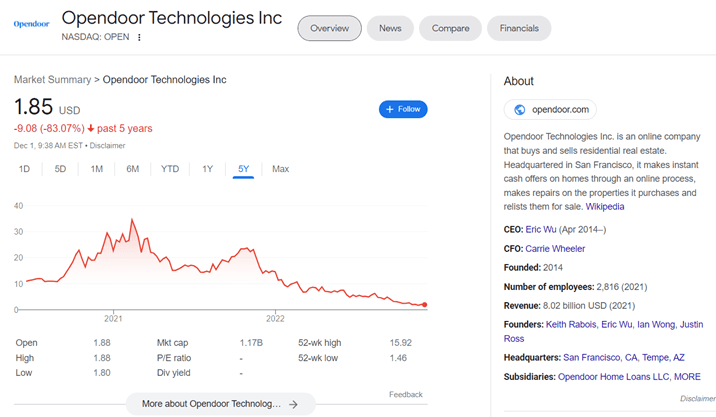716x417 pixels.
Task: Open the Financials tab
Action: 519,28
